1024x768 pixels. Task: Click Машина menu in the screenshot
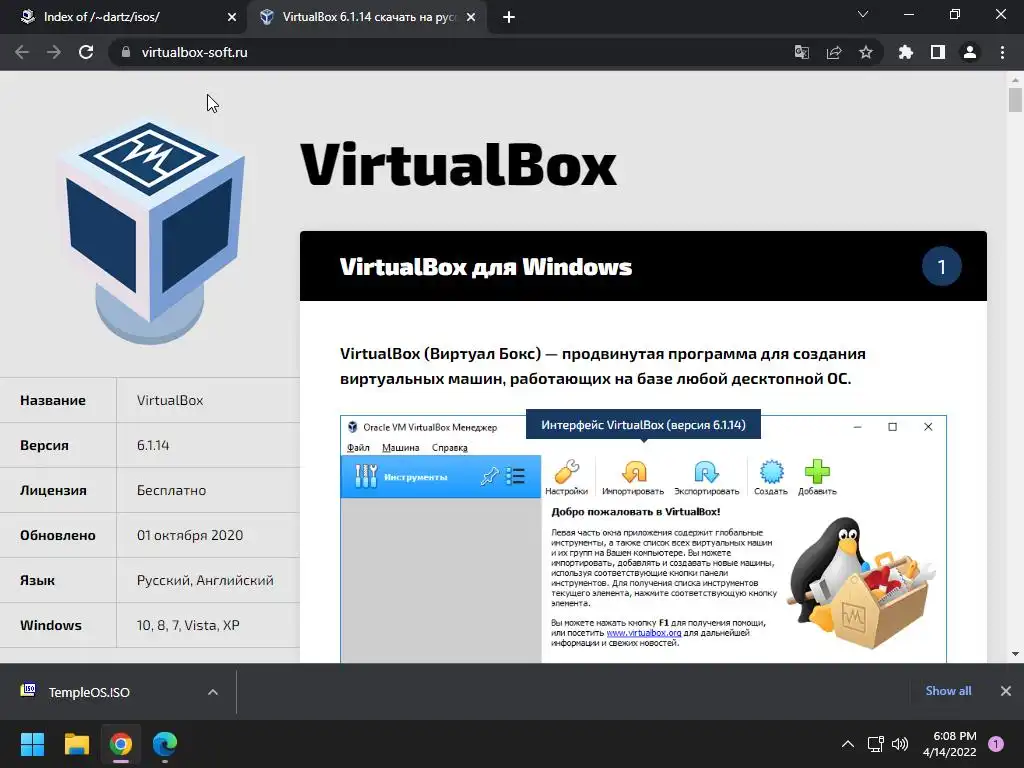(400, 448)
